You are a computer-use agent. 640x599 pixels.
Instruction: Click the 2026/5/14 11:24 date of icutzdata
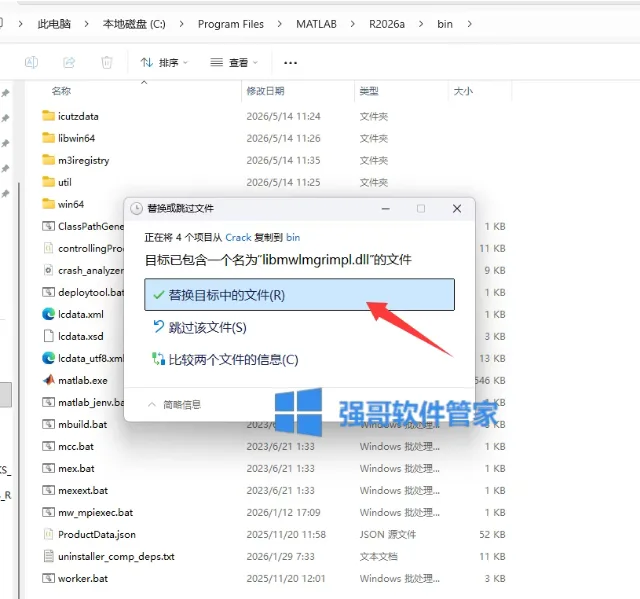(283, 116)
